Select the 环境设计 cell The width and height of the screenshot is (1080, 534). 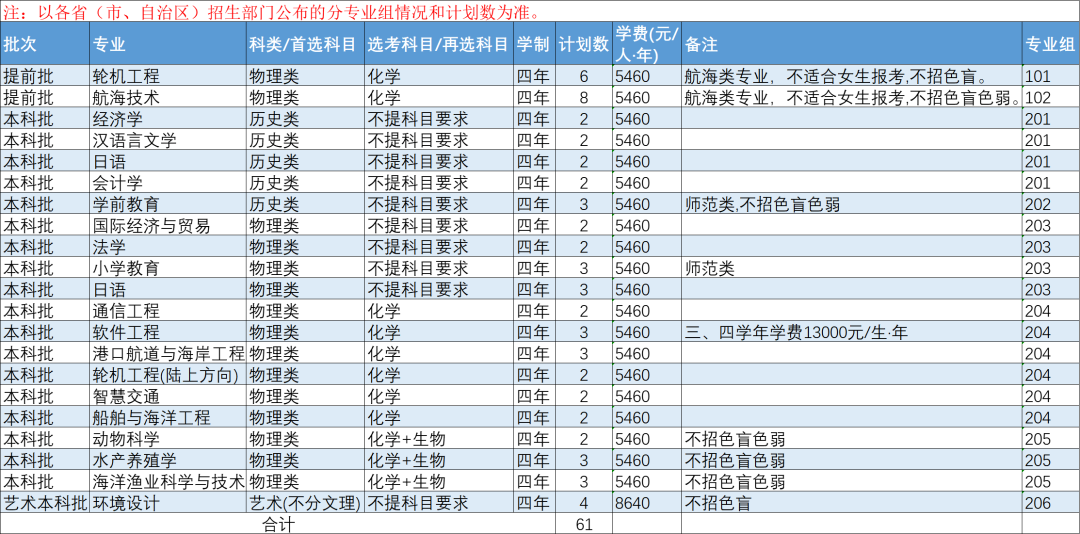coord(168,503)
